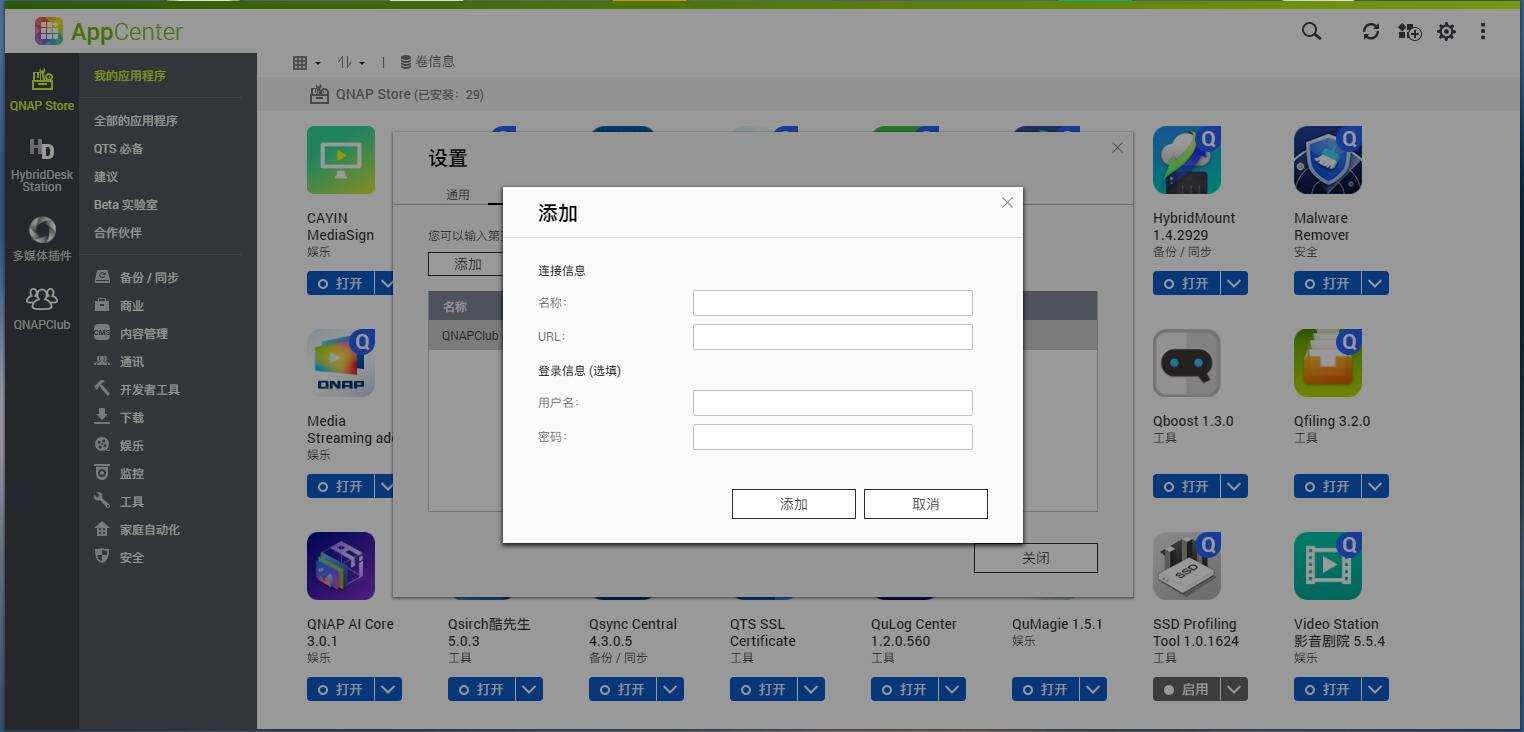This screenshot has width=1524, height=732.
Task: Click the 卷信息 volume info toolbar icon
Action: click(x=428, y=61)
